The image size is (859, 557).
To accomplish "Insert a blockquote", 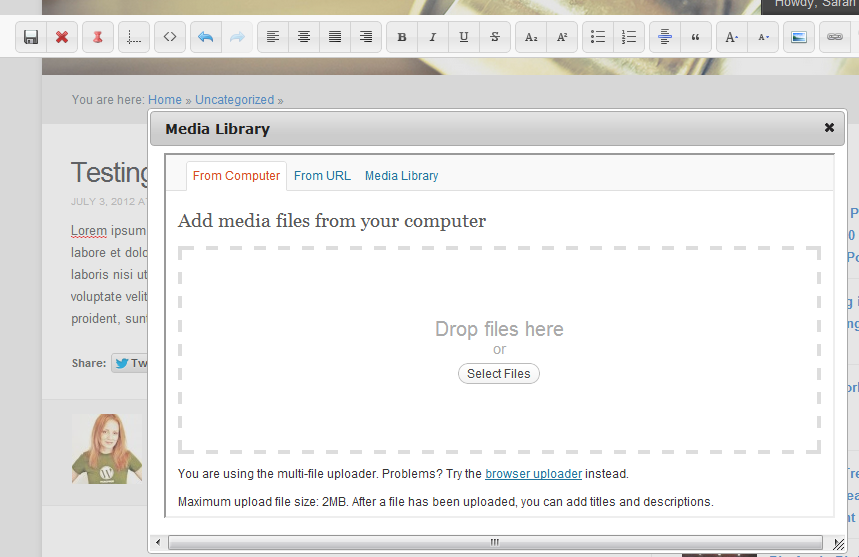I will point(696,37).
